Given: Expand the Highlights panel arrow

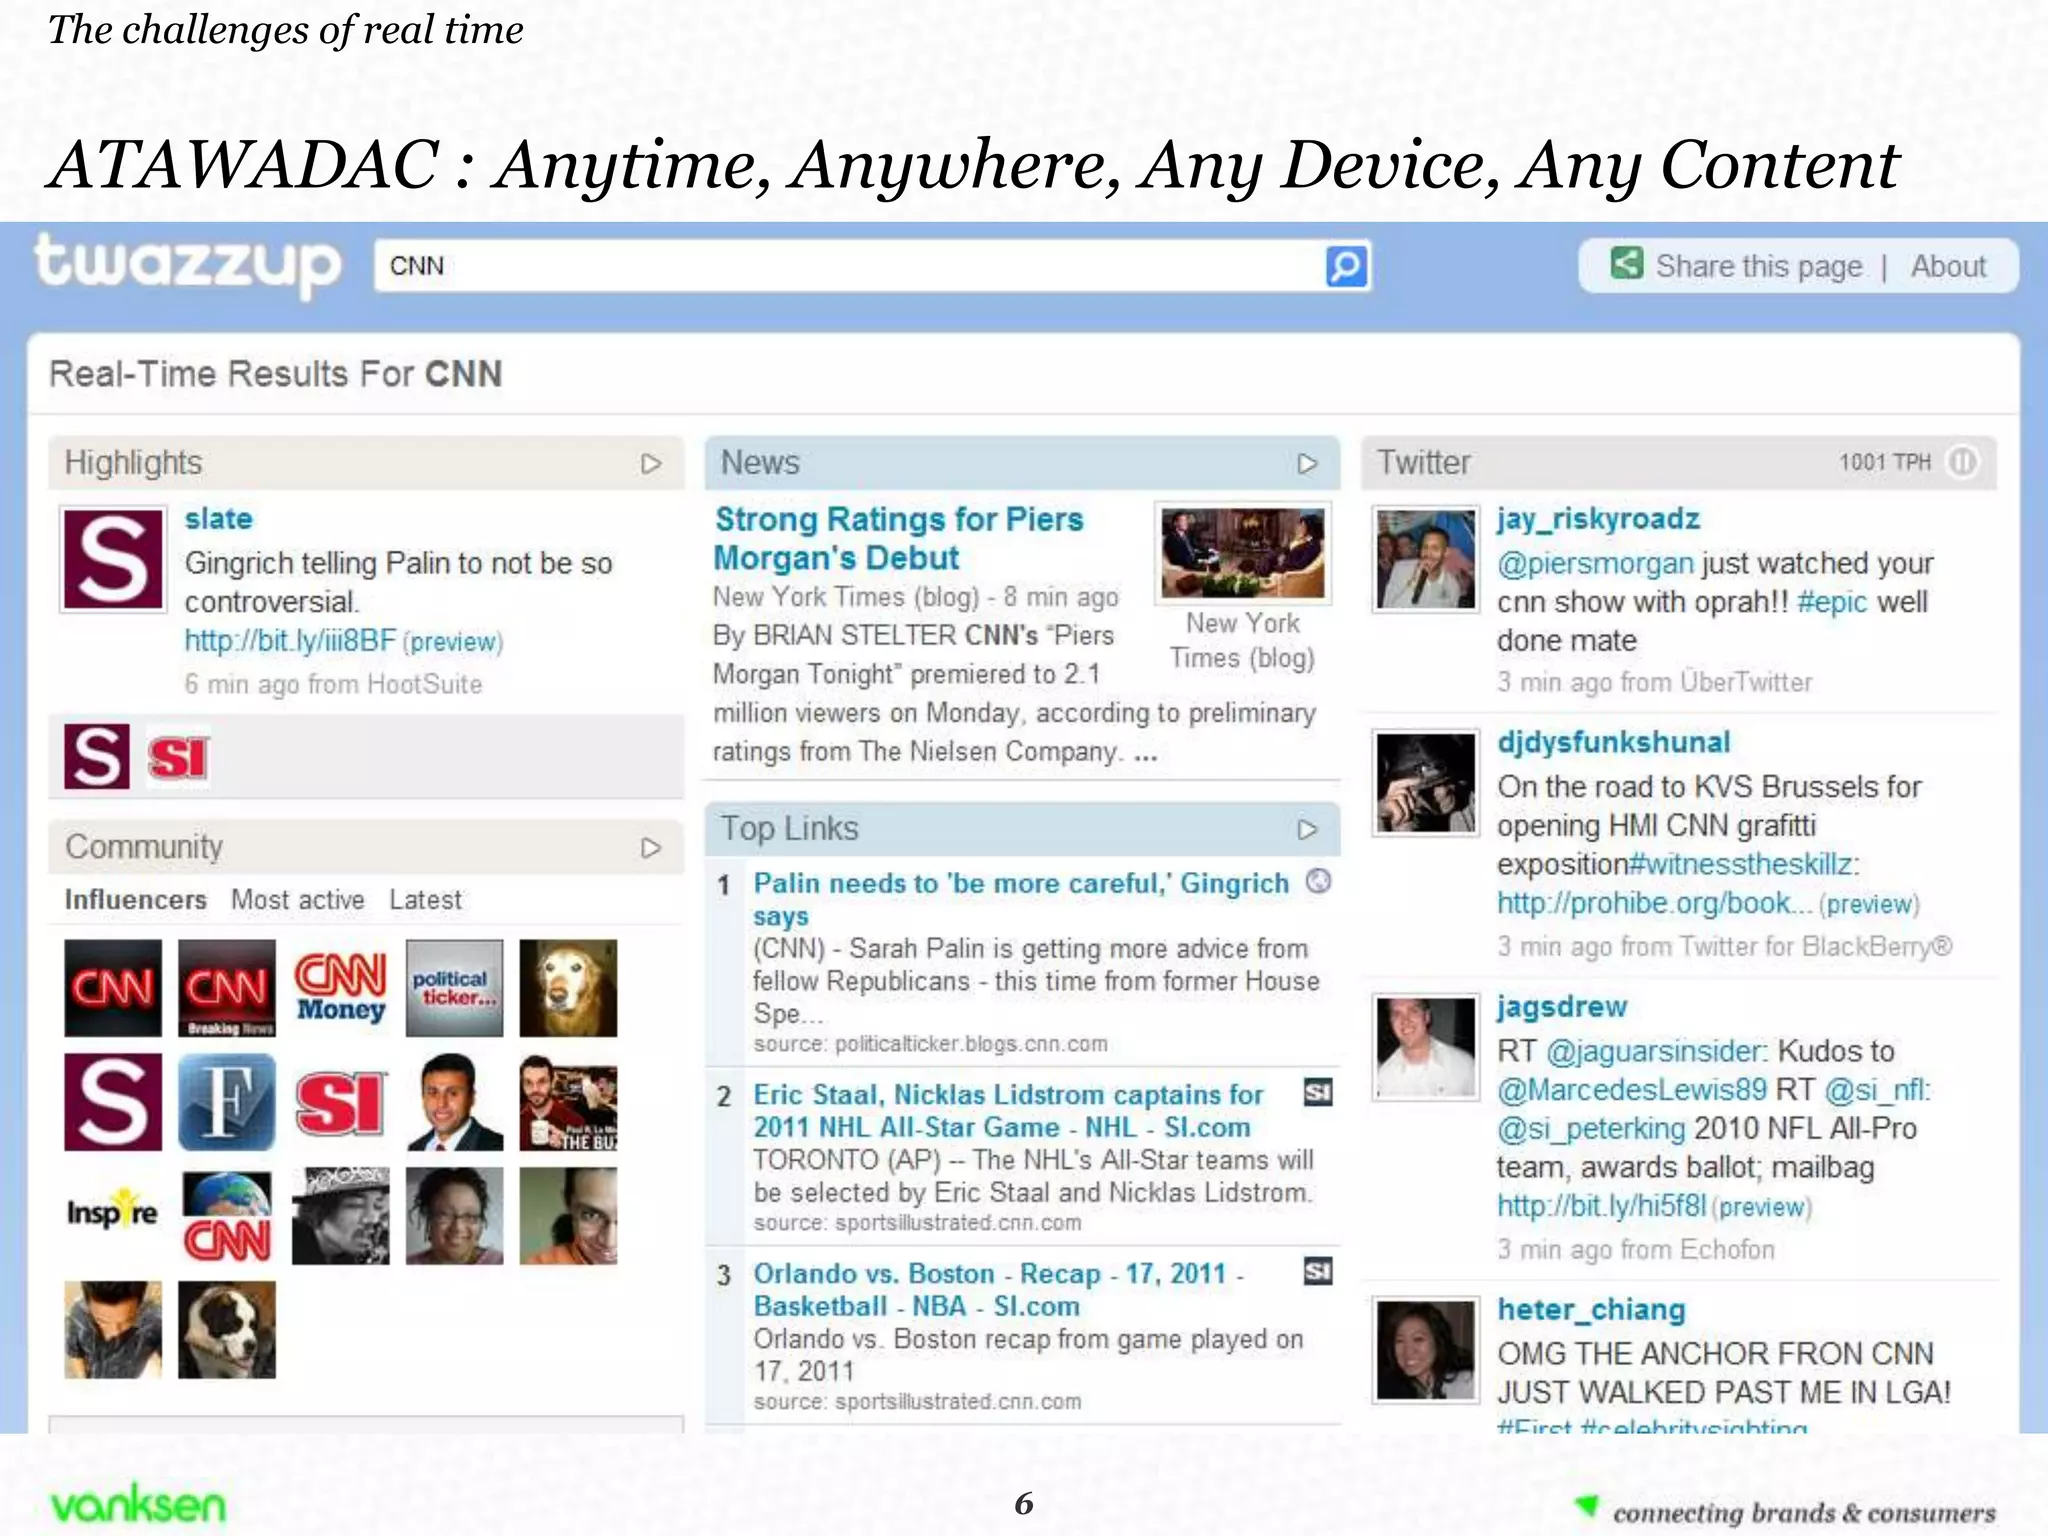Looking at the screenshot, I should (651, 464).
